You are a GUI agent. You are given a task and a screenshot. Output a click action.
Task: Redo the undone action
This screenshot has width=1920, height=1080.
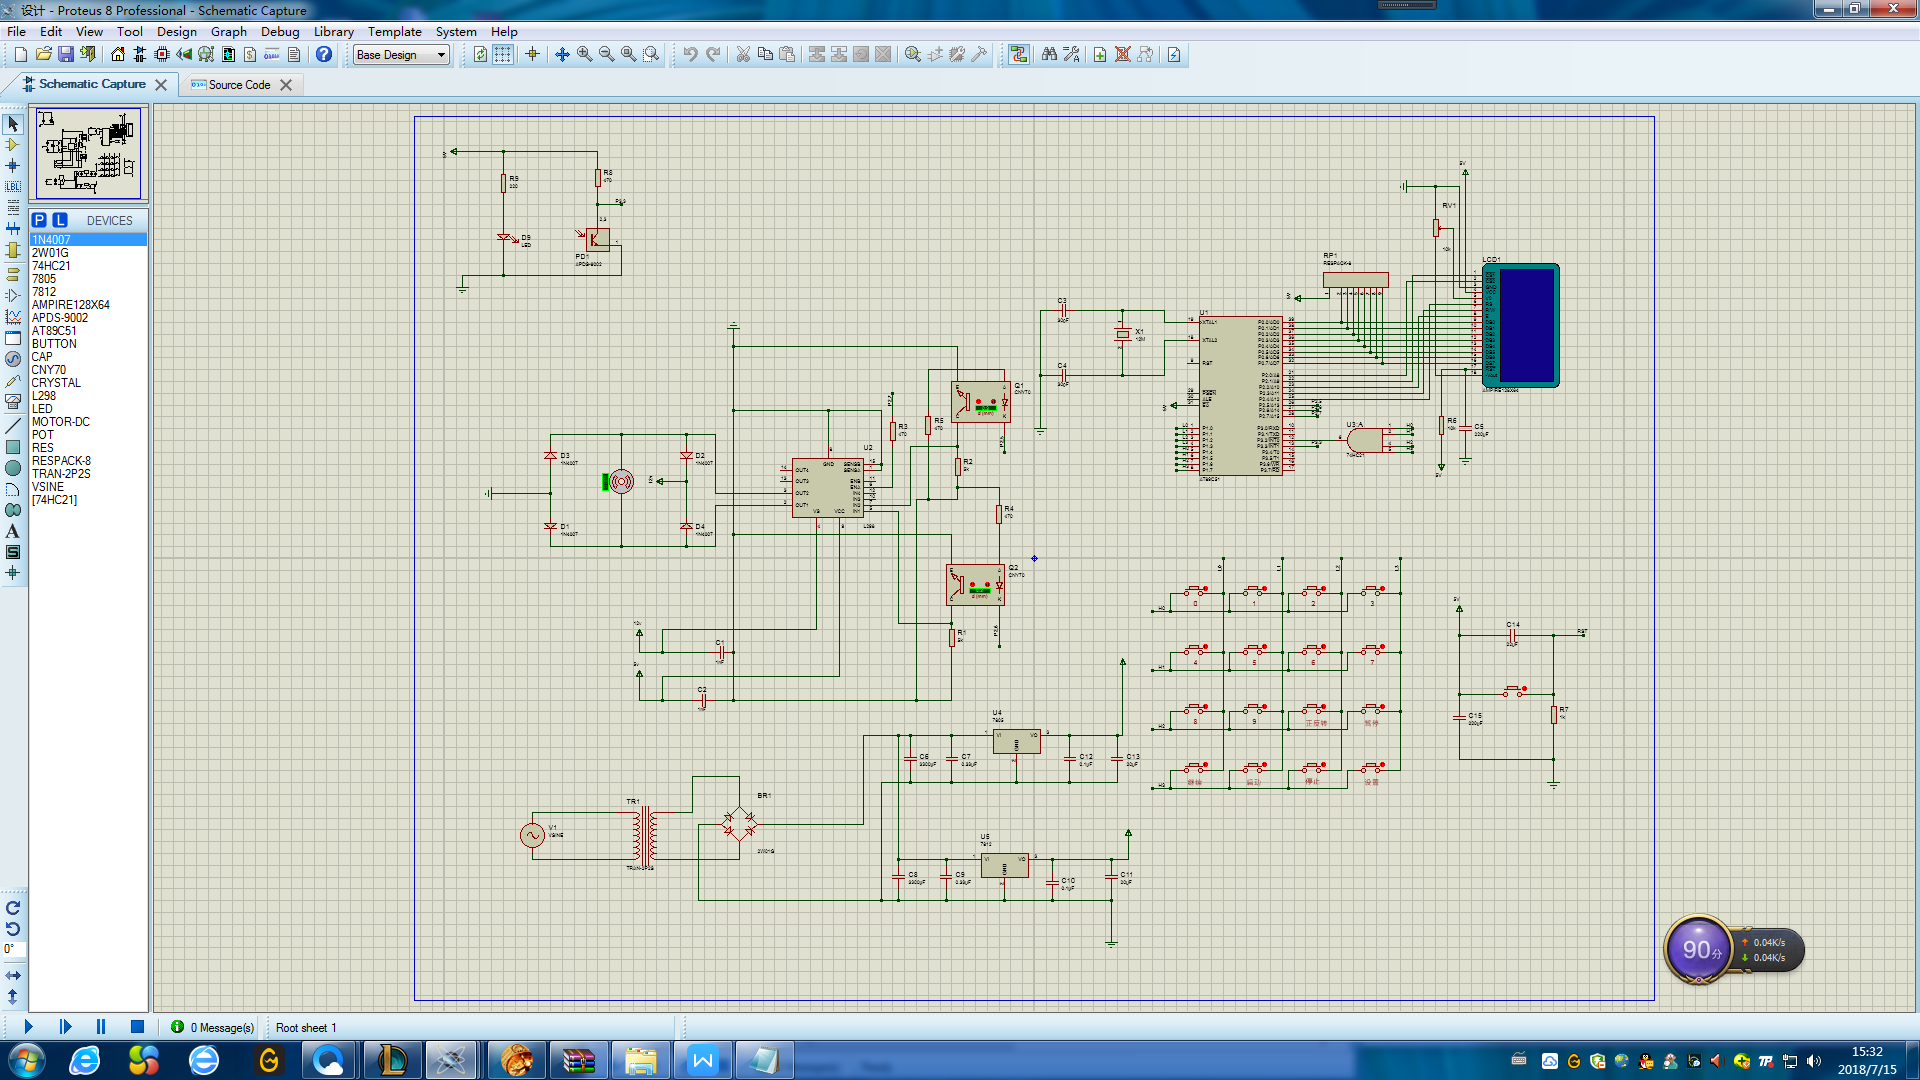coord(713,55)
